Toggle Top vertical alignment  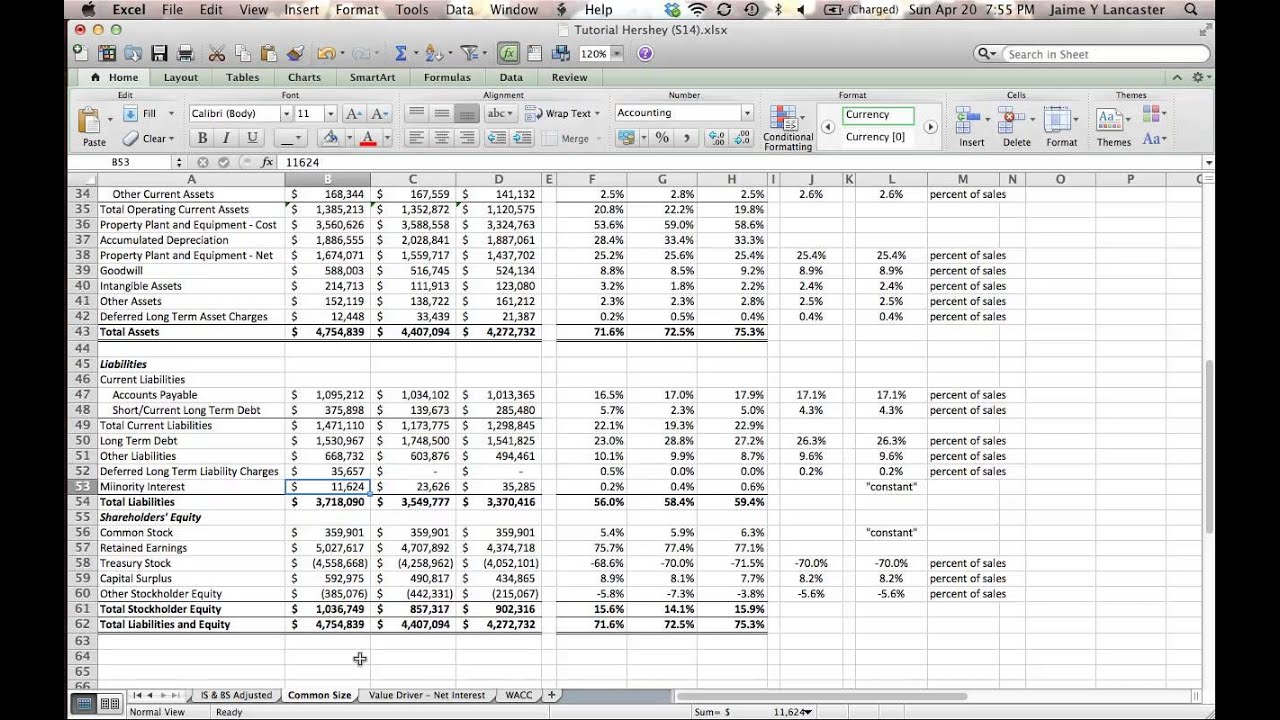pos(417,114)
